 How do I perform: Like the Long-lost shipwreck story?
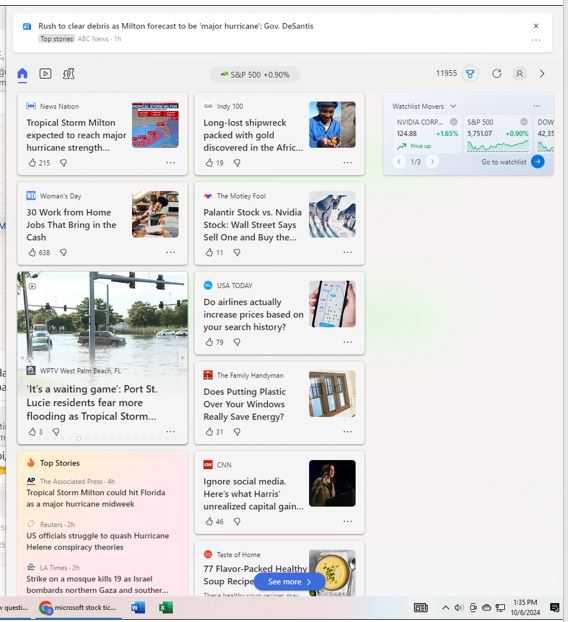[209, 163]
